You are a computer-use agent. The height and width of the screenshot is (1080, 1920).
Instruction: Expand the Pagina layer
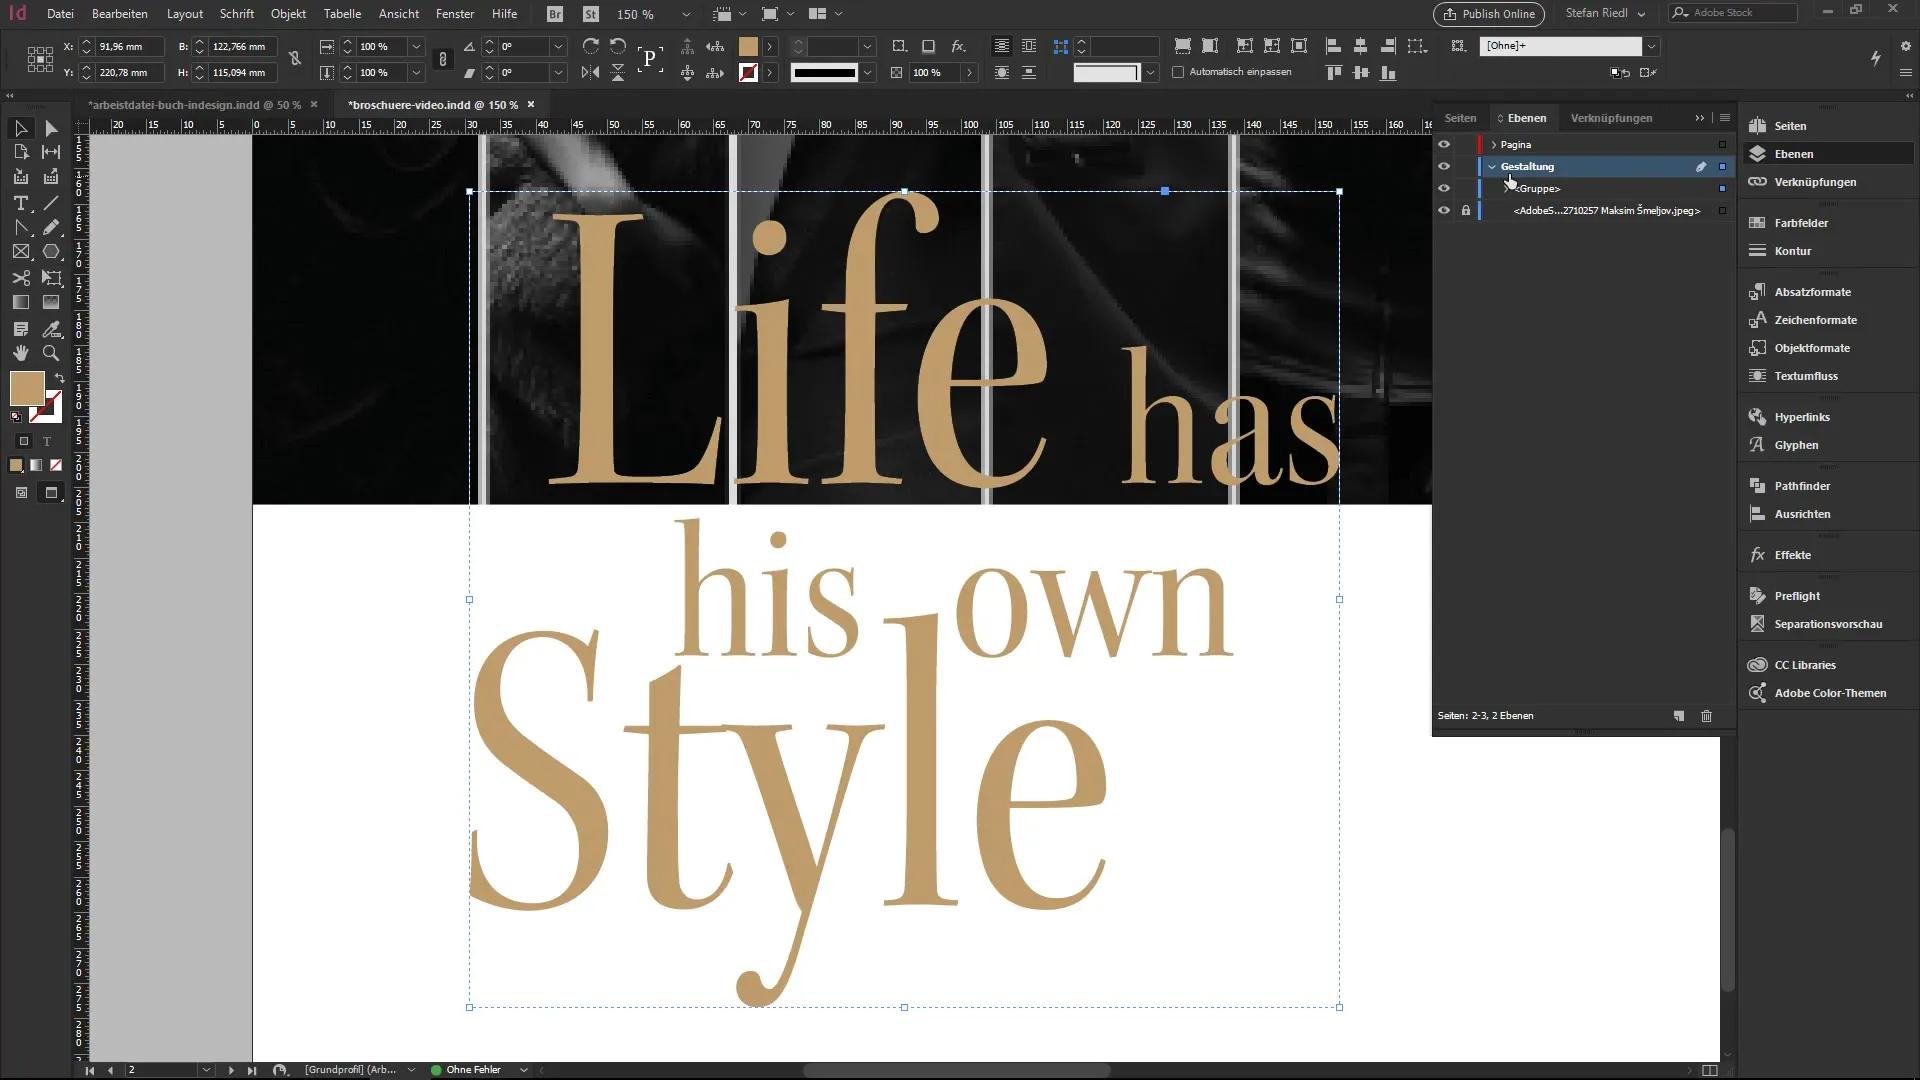(x=1494, y=145)
